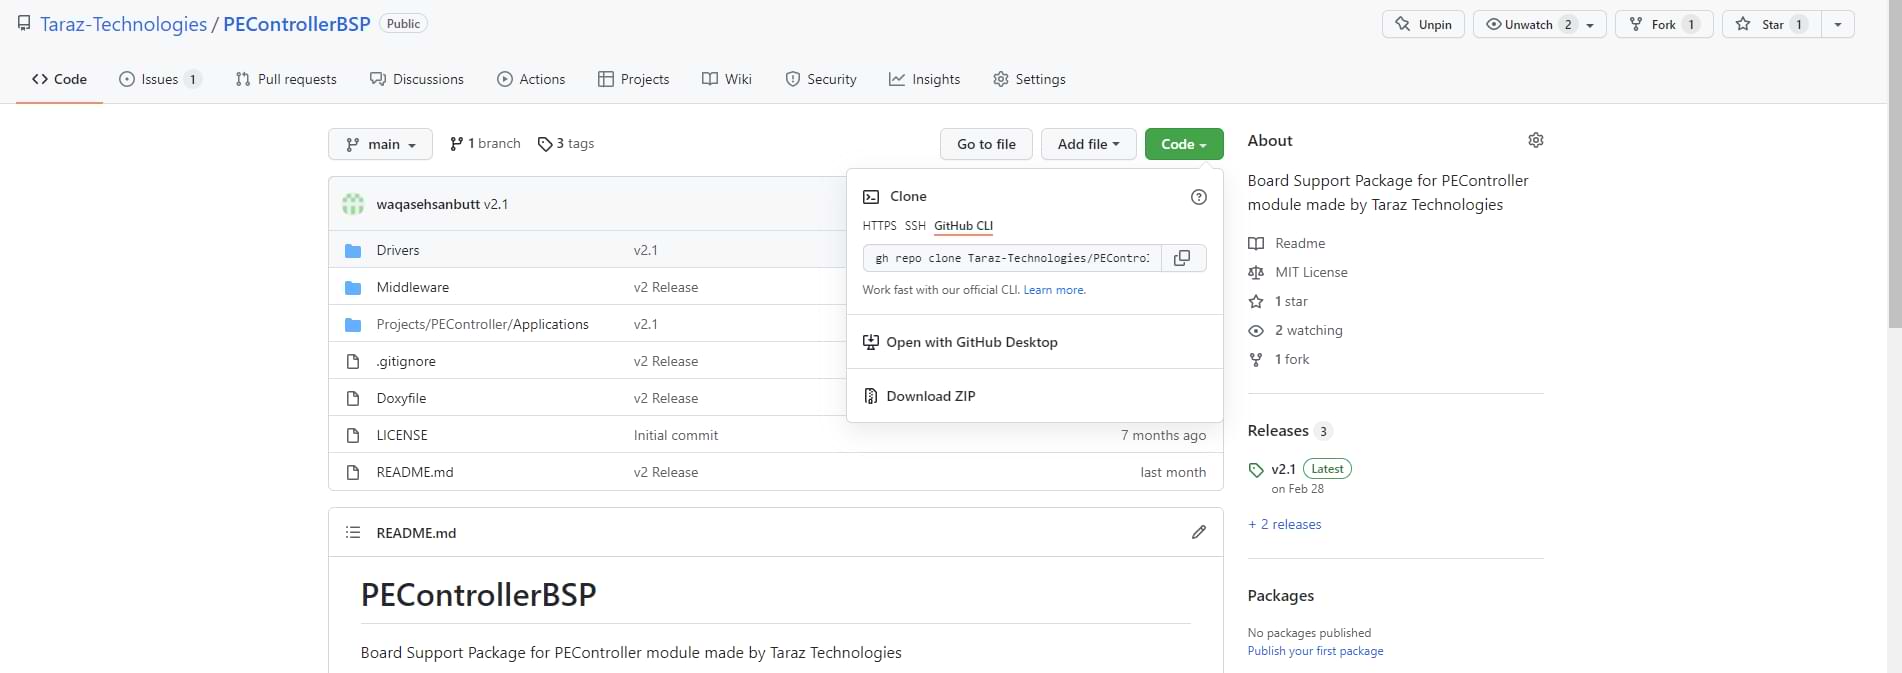Open the Wiki tab
The height and width of the screenshot is (673, 1902).
[x=727, y=79]
